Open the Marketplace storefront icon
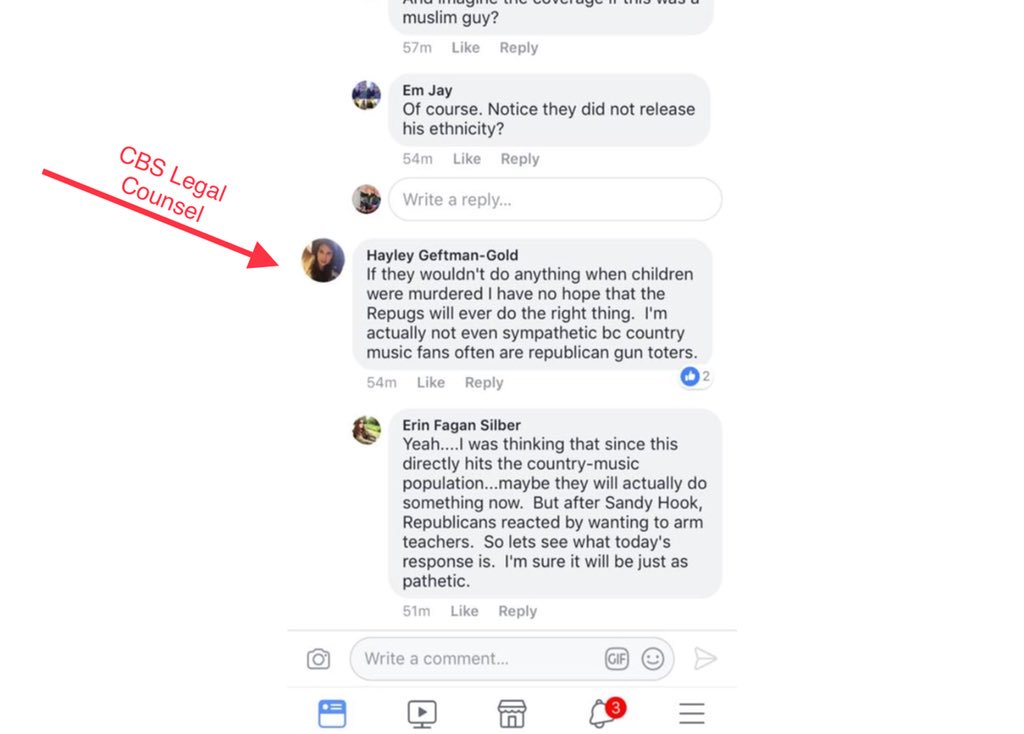The height and width of the screenshot is (734, 1024). [x=511, y=714]
